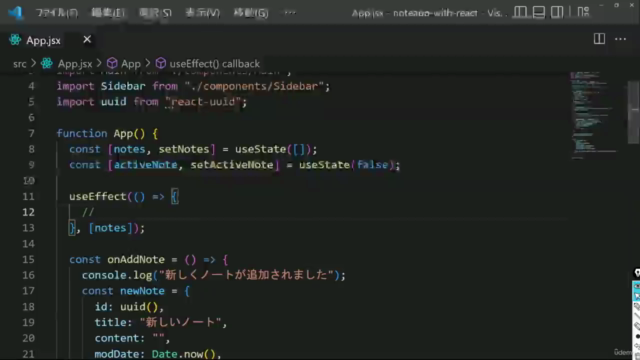Image resolution: width=640 pixels, height=360 pixels.
Task: Click the App symbol breadcrumb
Action: pyautogui.click(x=131, y=64)
